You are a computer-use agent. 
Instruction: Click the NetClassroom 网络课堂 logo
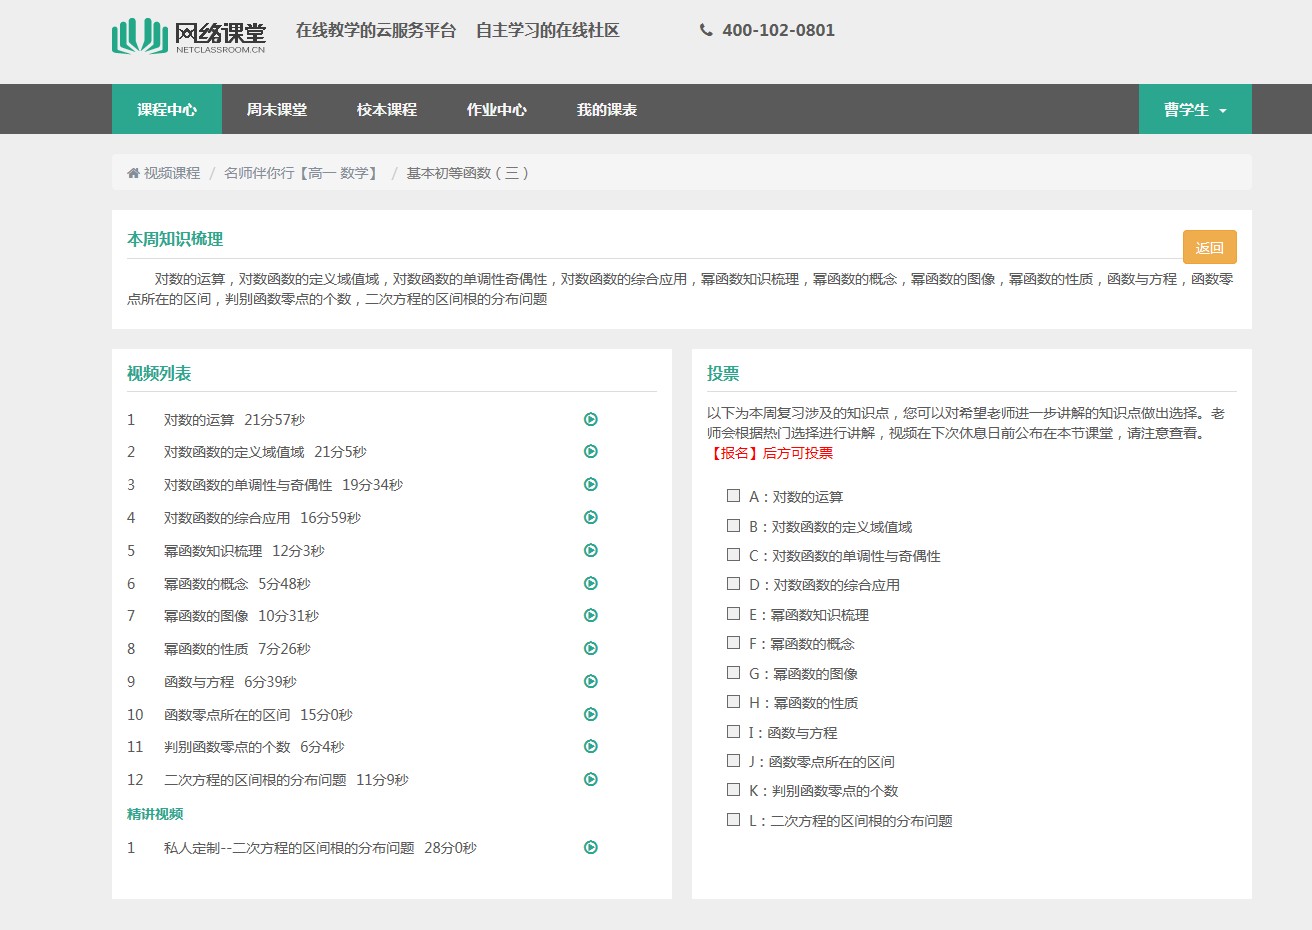point(189,36)
